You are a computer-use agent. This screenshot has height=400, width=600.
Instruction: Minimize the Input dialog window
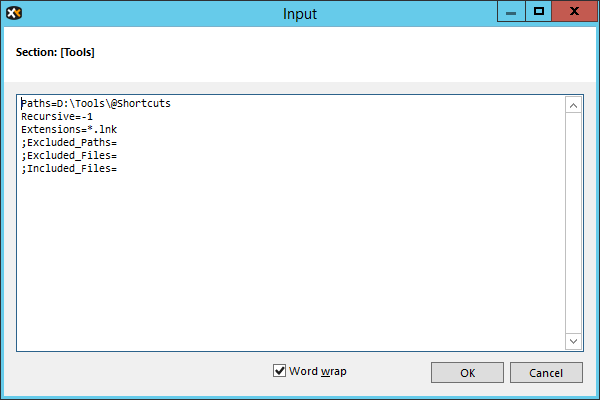pyautogui.click(x=512, y=11)
